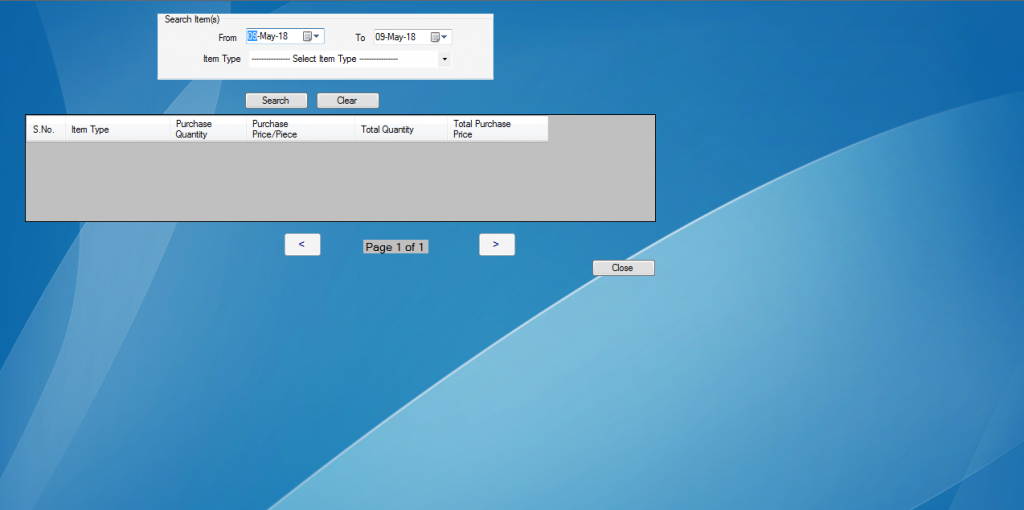Open the From date calendar picker
The width and height of the screenshot is (1024, 510).
pyautogui.click(x=311, y=37)
